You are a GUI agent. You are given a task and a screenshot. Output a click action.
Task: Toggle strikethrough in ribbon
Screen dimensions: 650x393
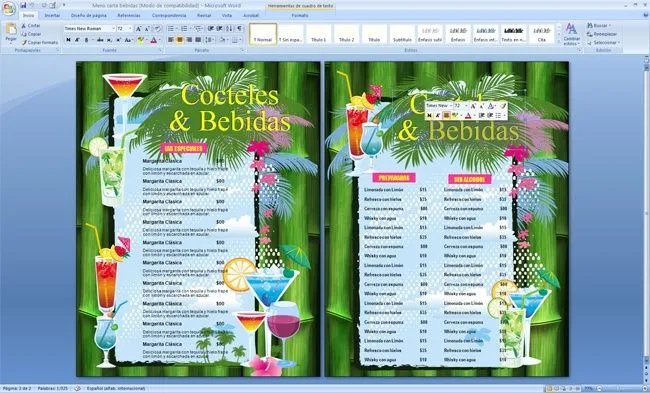click(100, 40)
